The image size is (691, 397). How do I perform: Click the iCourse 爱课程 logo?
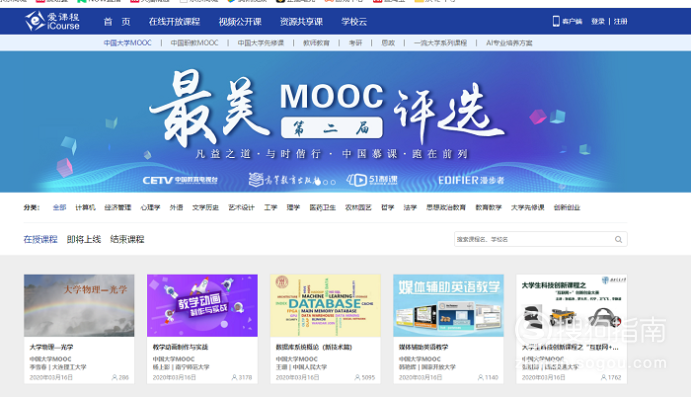pos(52,21)
